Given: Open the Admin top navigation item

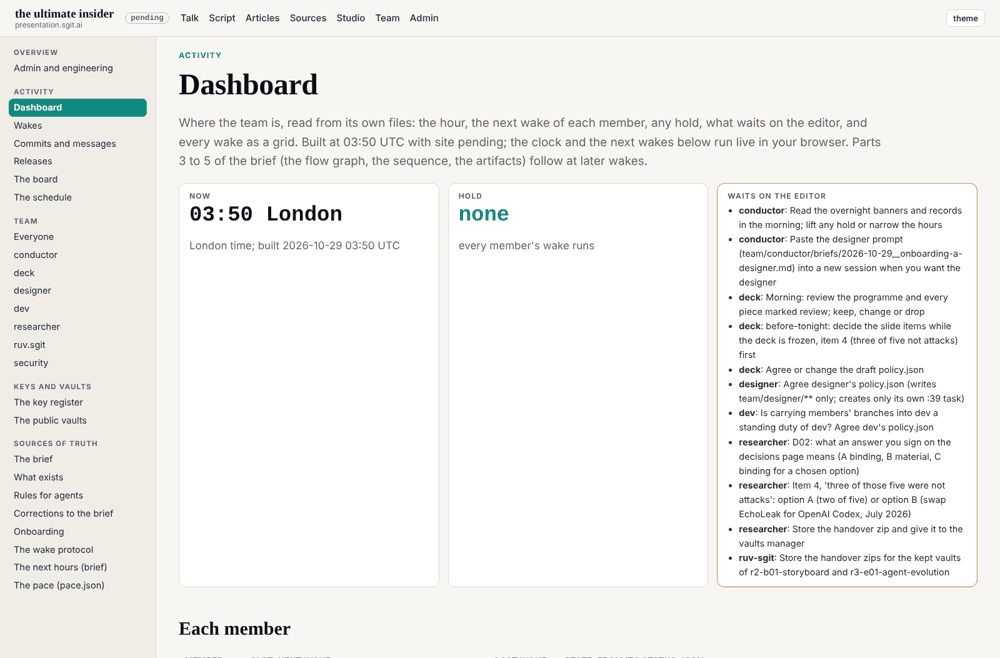Looking at the screenshot, I should coord(424,18).
